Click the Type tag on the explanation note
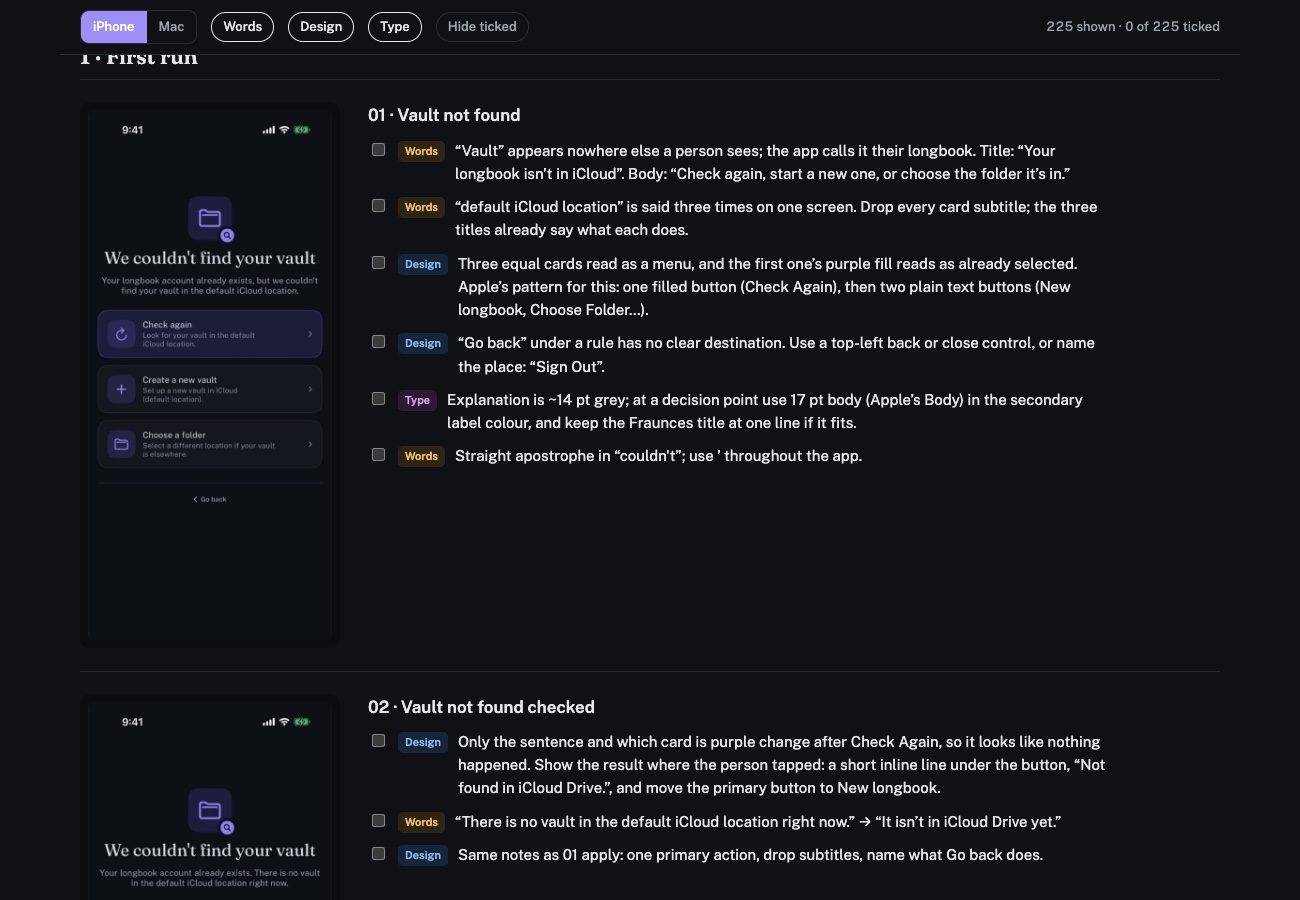 click(x=417, y=401)
